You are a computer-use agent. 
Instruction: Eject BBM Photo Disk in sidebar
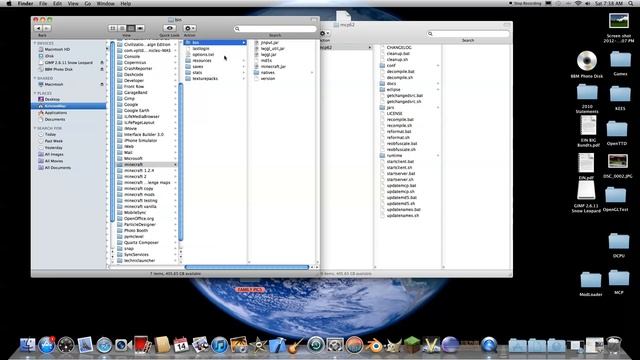(x=102, y=69)
